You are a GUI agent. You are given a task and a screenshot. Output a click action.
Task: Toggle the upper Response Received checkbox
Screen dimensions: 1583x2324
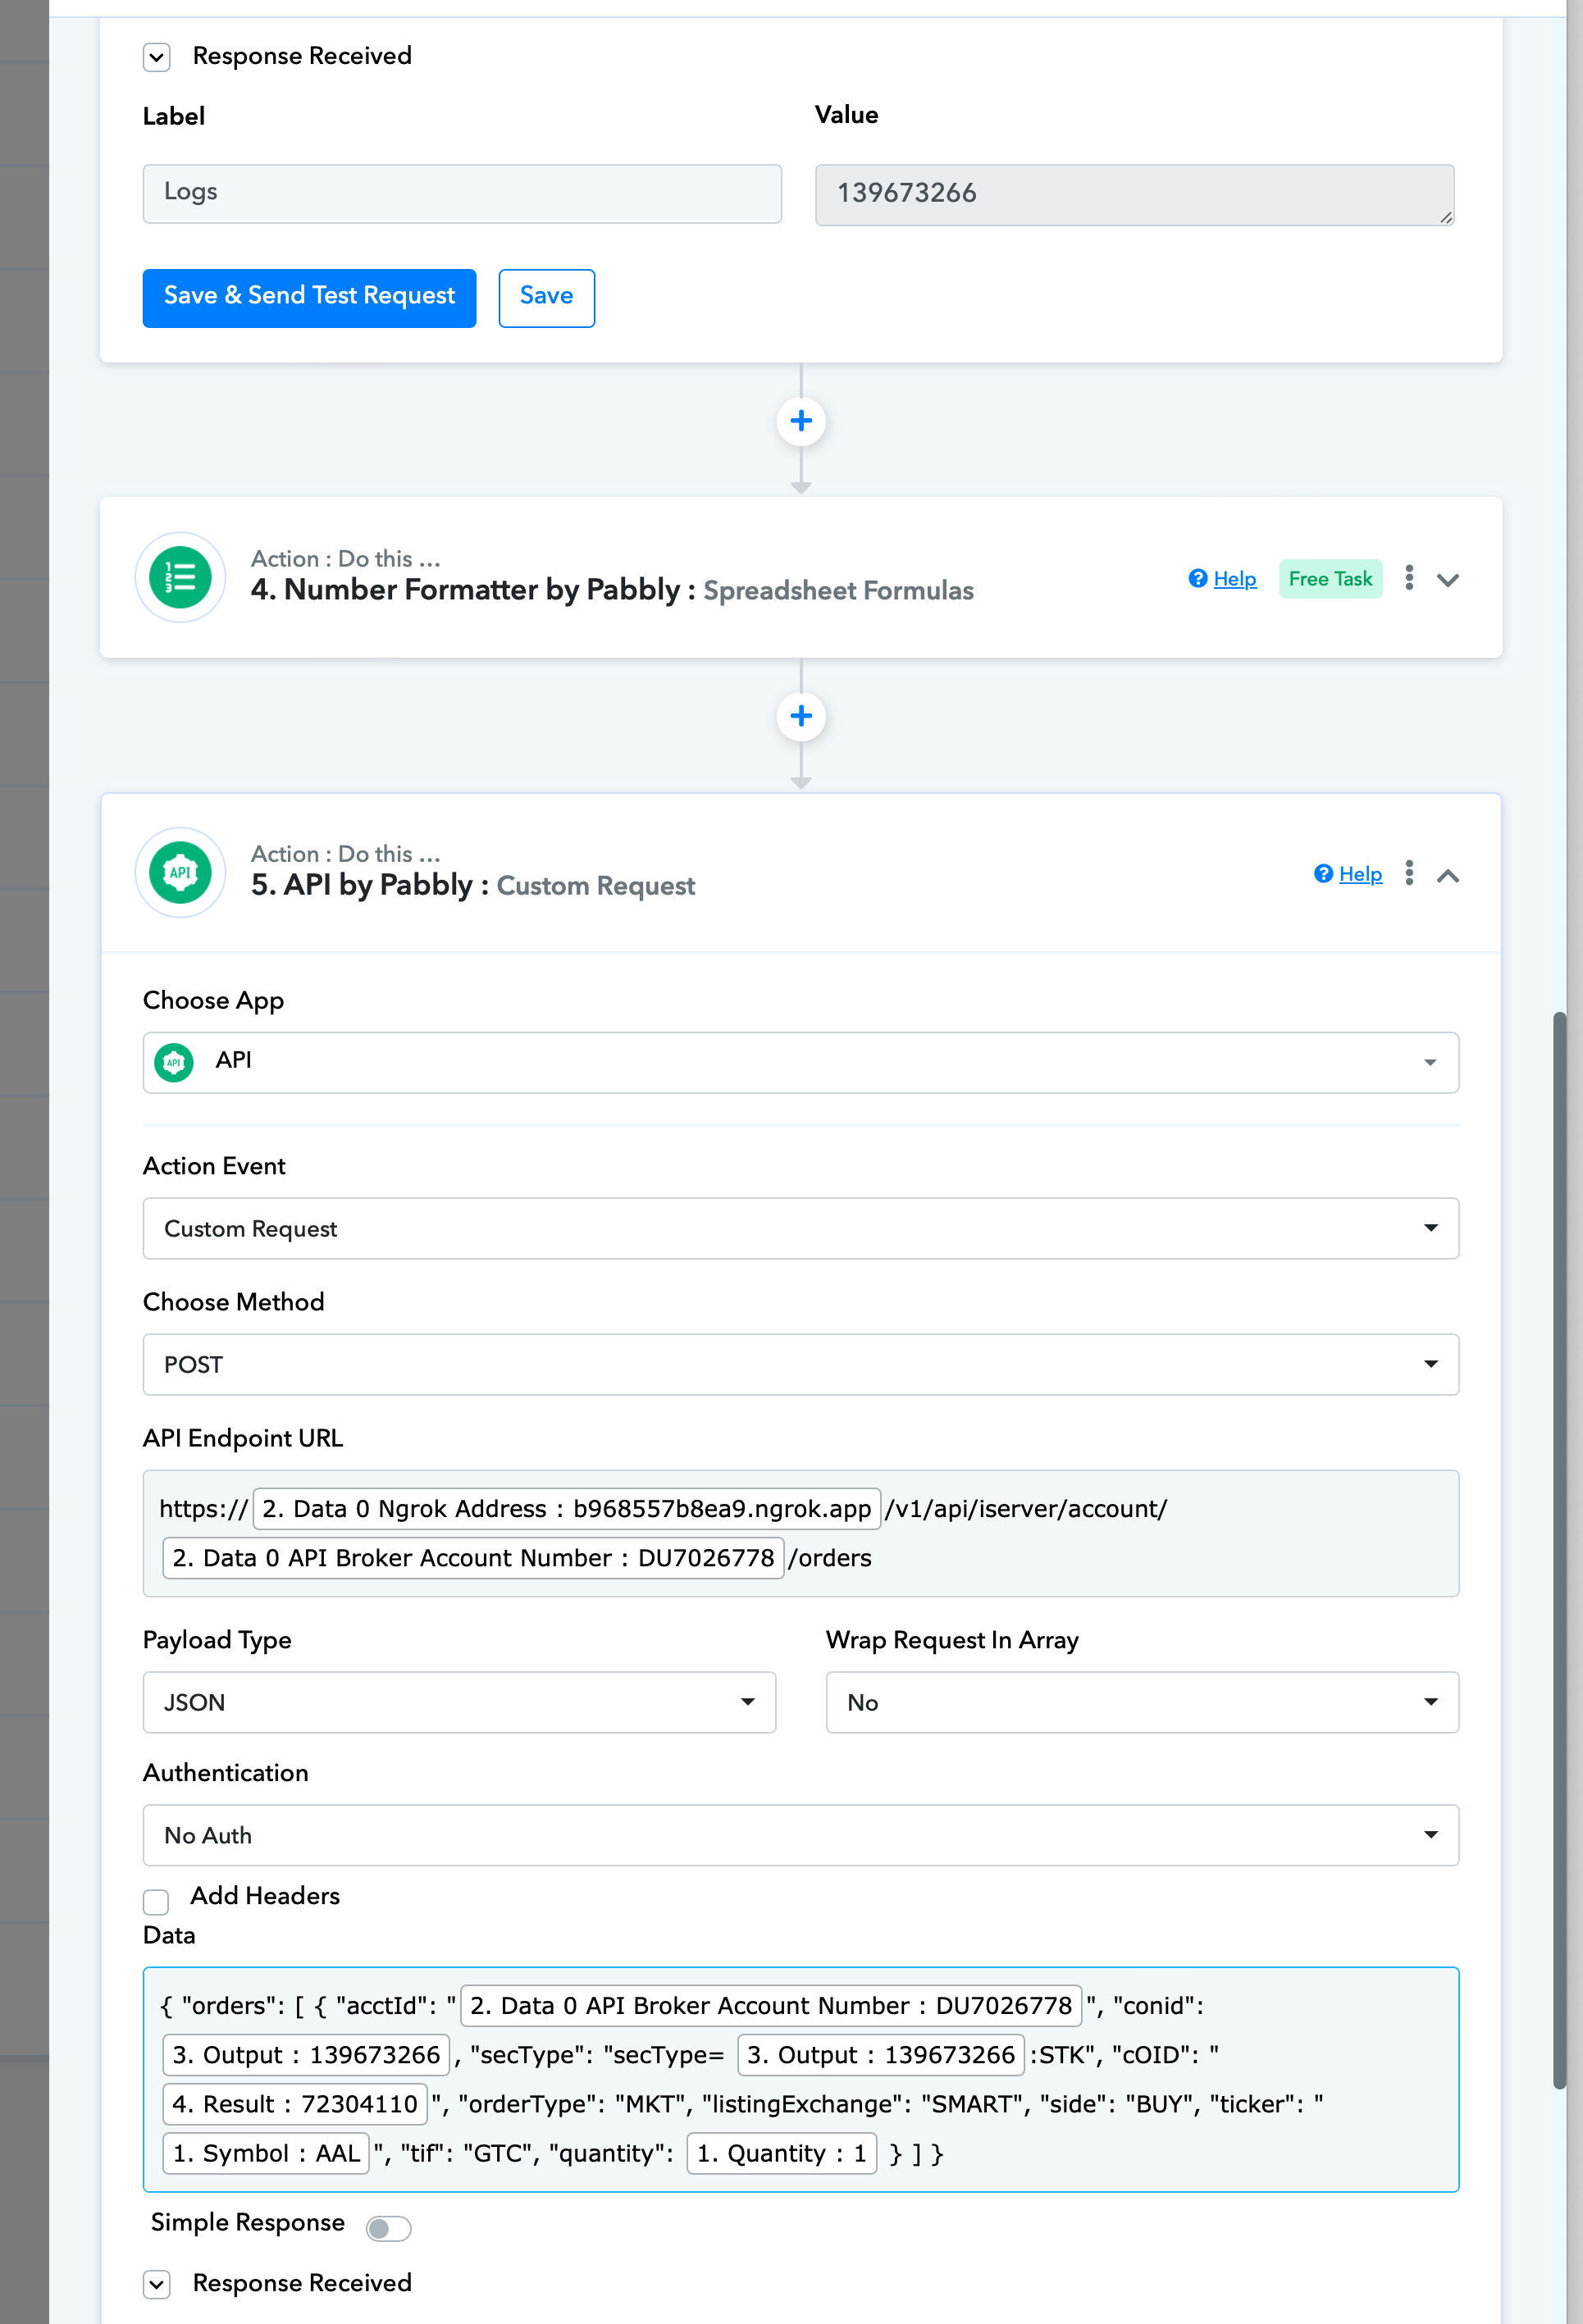pyautogui.click(x=156, y=57)
